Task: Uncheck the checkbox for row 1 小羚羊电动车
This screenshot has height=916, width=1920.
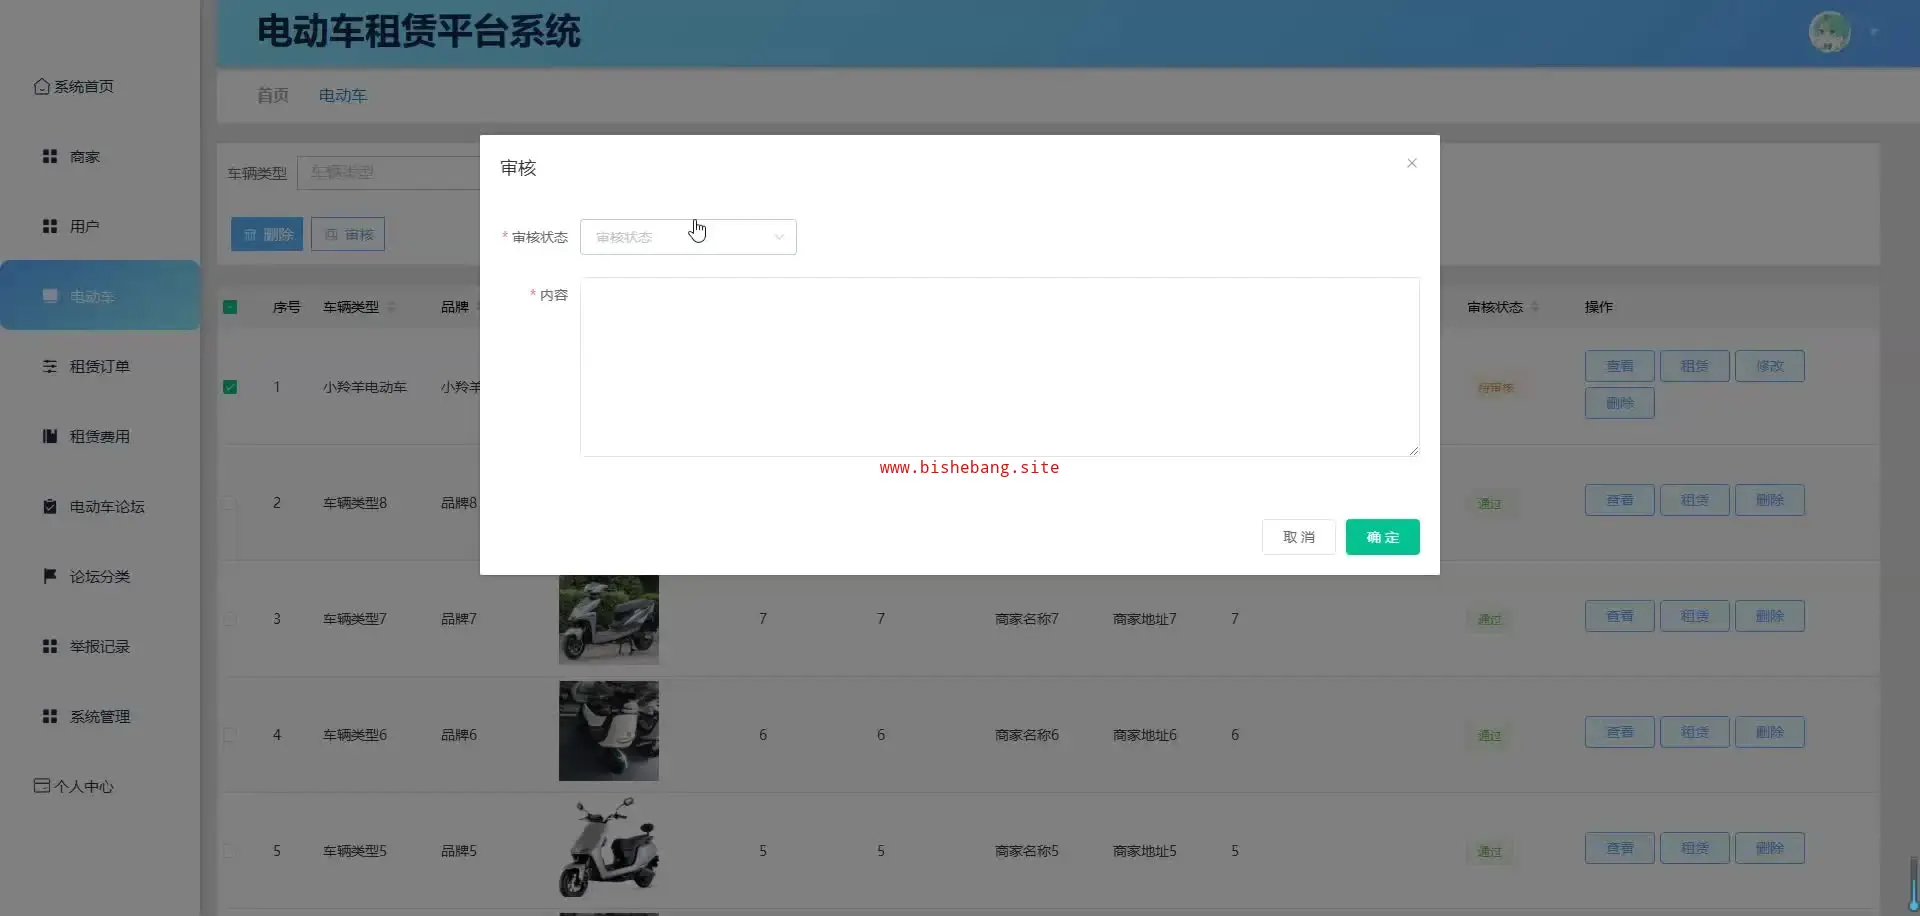Action: click(x=230, y=387)
